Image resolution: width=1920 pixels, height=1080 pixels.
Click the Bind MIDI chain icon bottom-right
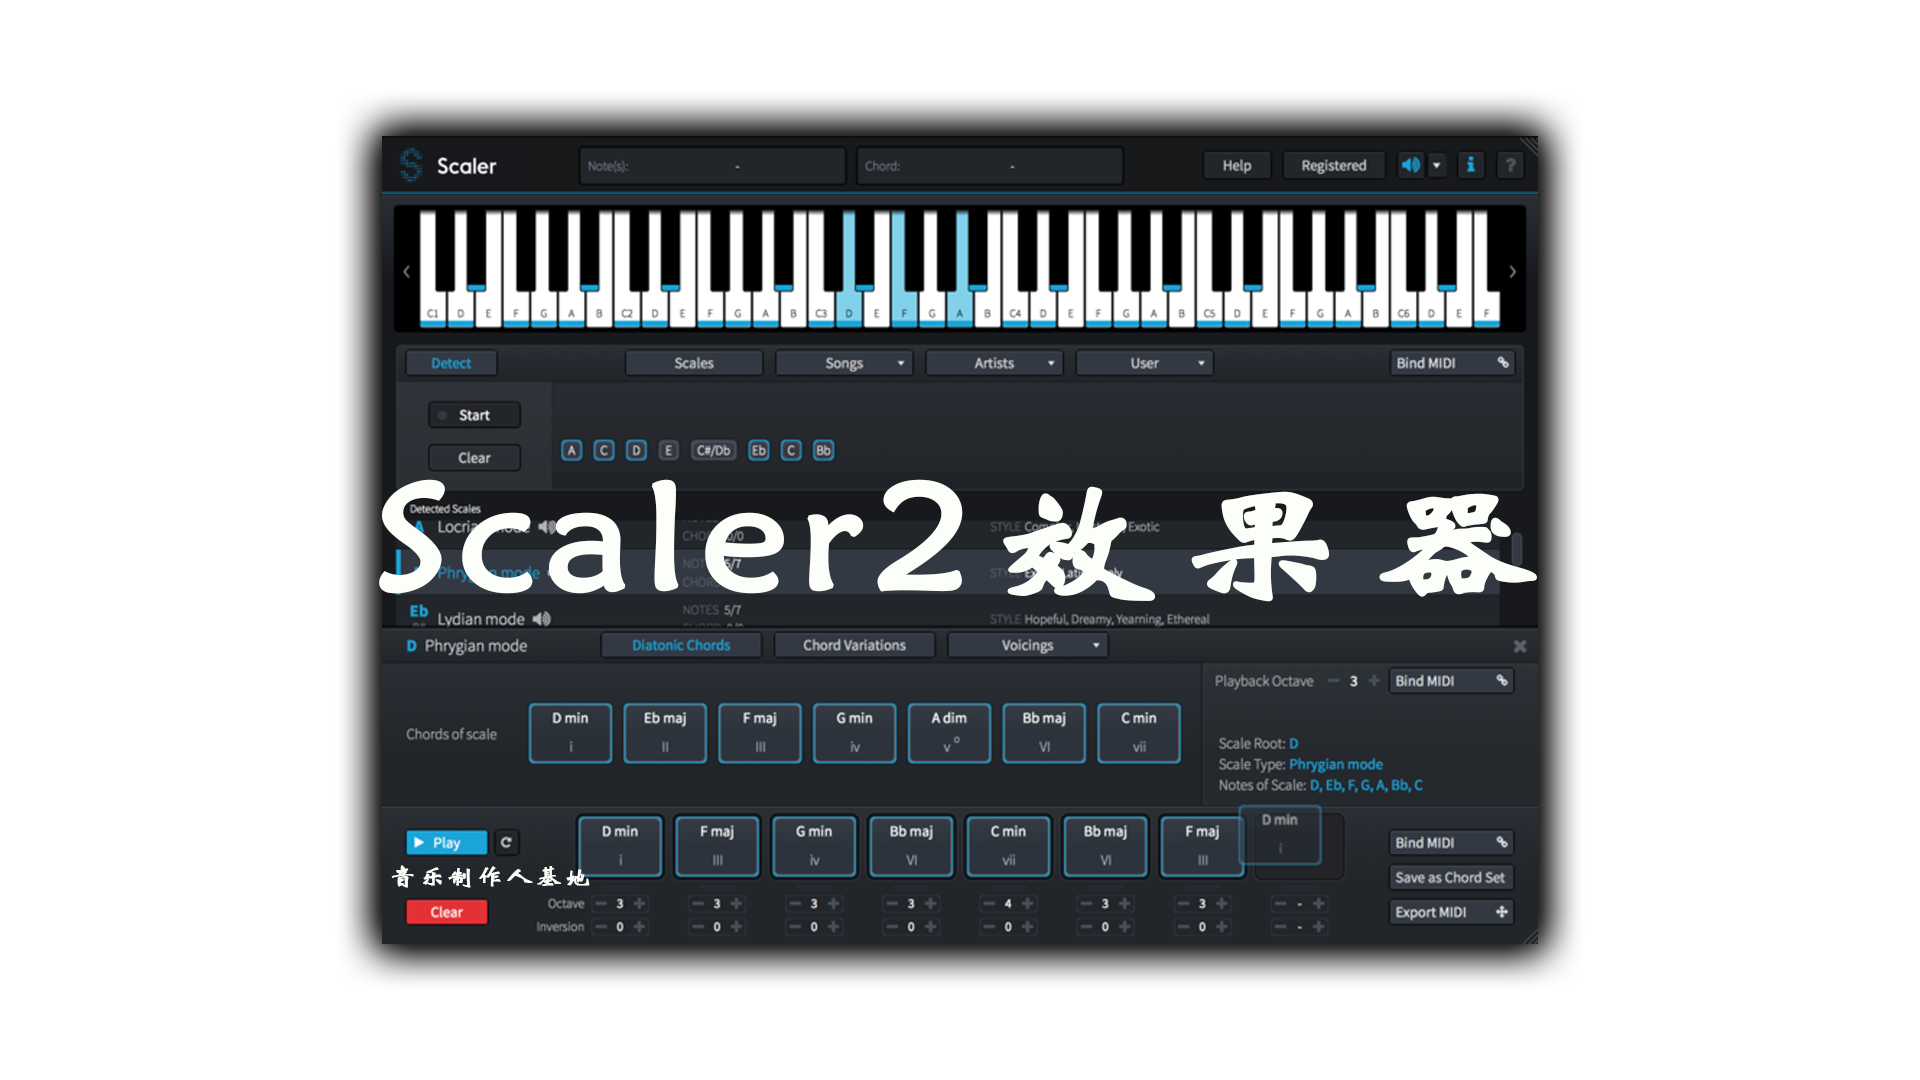(x=1503, y=841)
